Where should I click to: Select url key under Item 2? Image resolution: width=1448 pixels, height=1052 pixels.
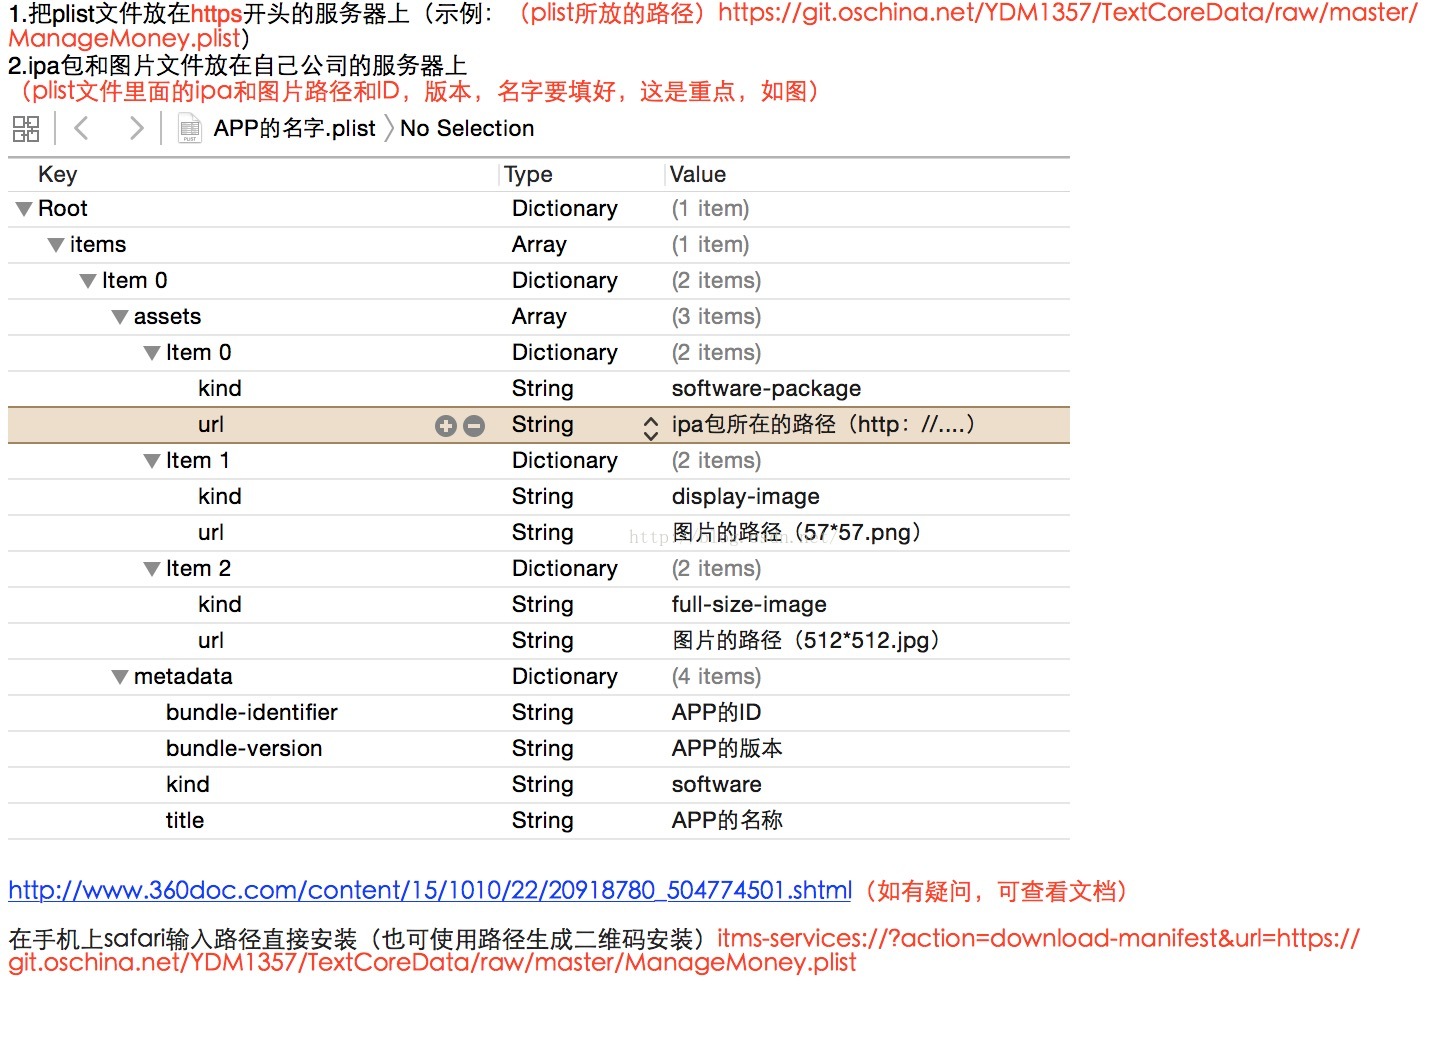(211, 641)
